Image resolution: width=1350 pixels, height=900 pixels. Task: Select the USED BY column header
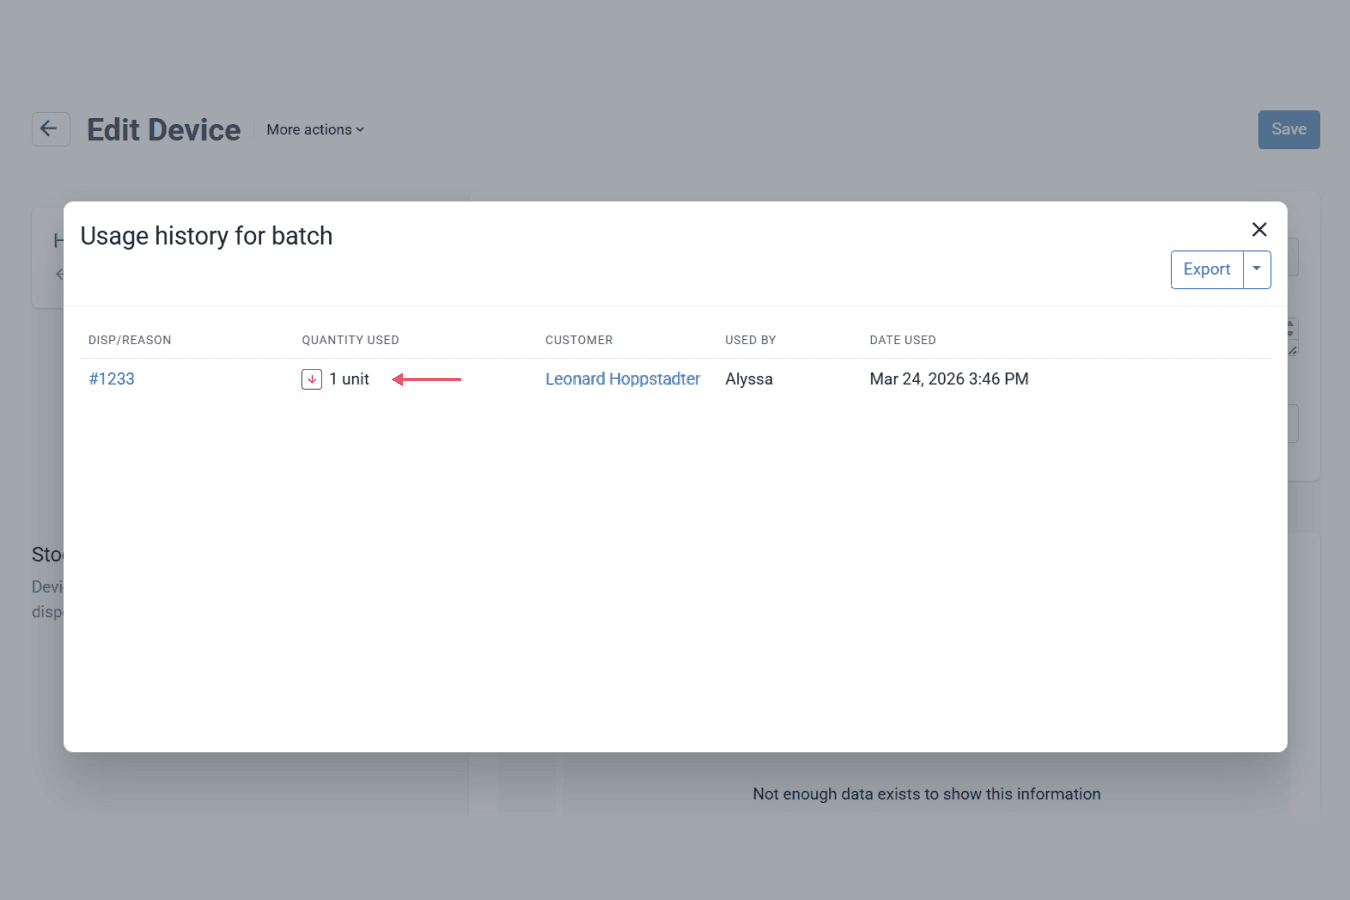[x=751, y=340]
